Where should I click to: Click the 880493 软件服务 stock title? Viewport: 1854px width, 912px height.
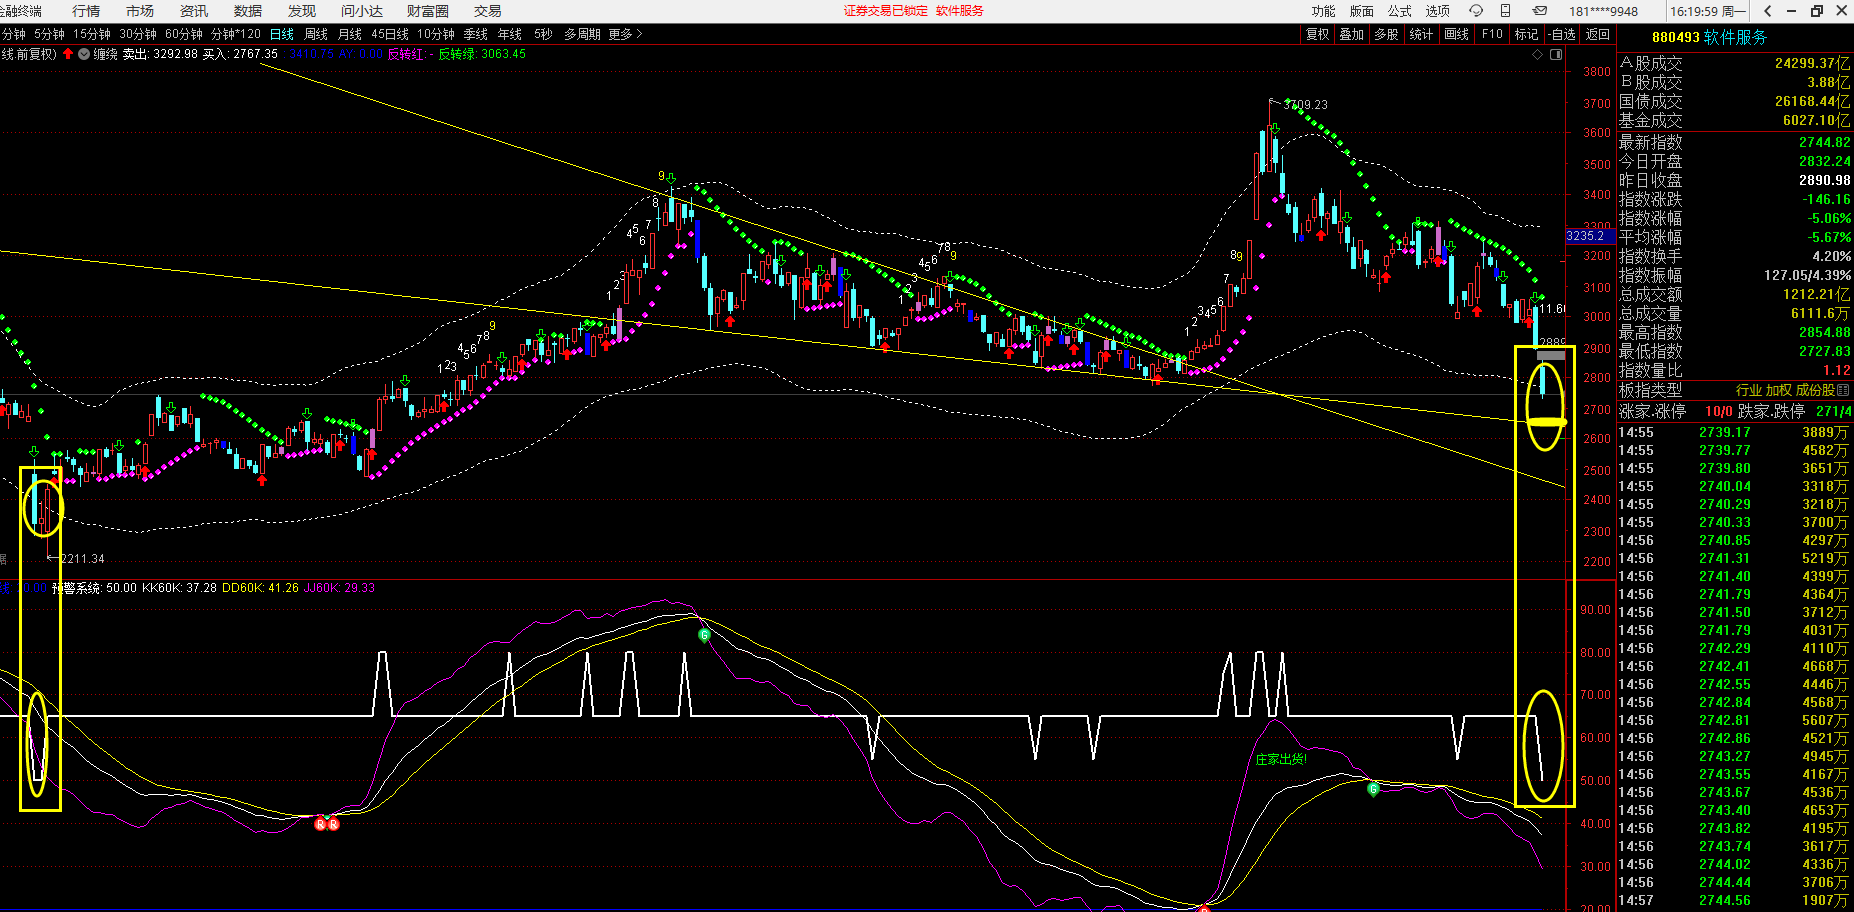tap(1709, 37)
